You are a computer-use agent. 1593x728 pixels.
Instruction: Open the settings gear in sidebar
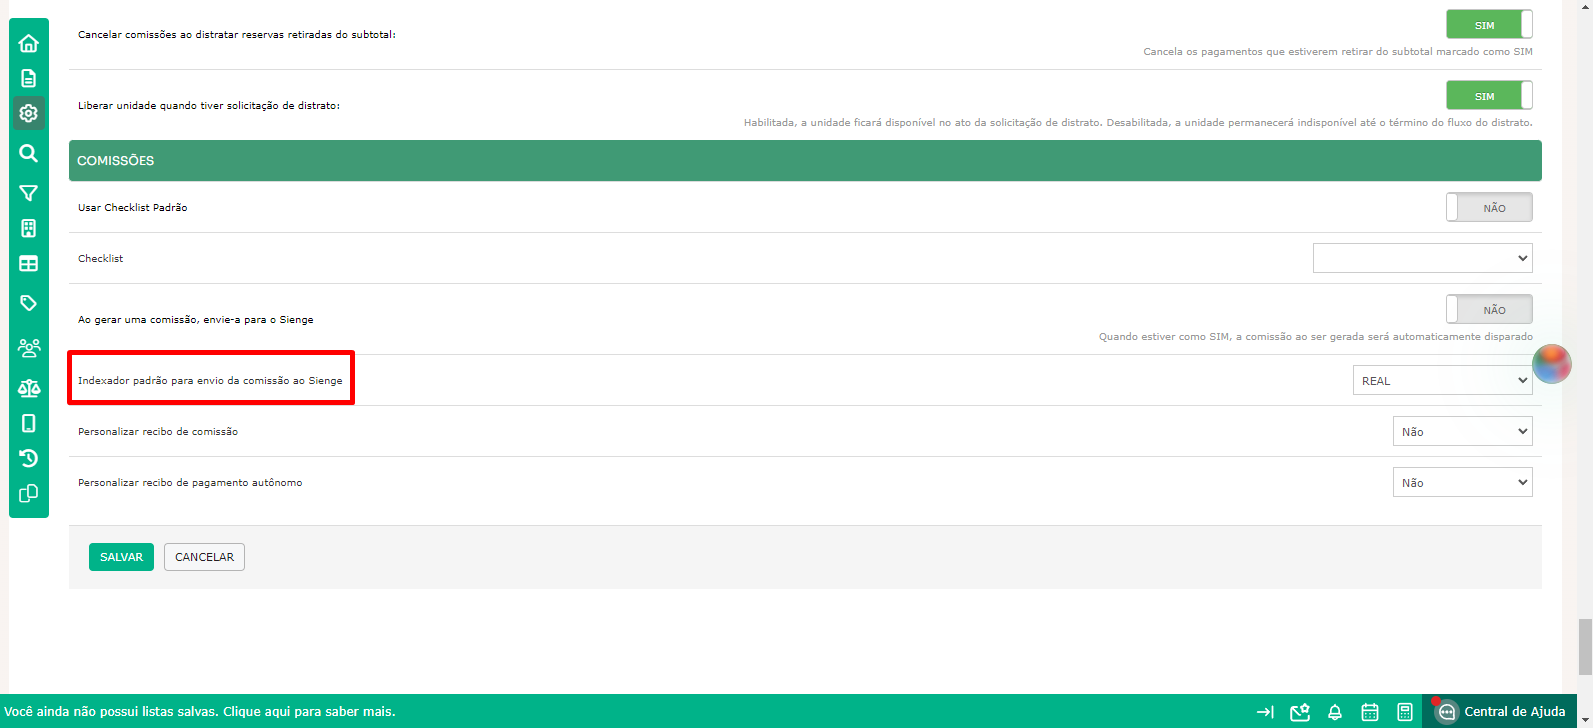[x=29, y=113]
